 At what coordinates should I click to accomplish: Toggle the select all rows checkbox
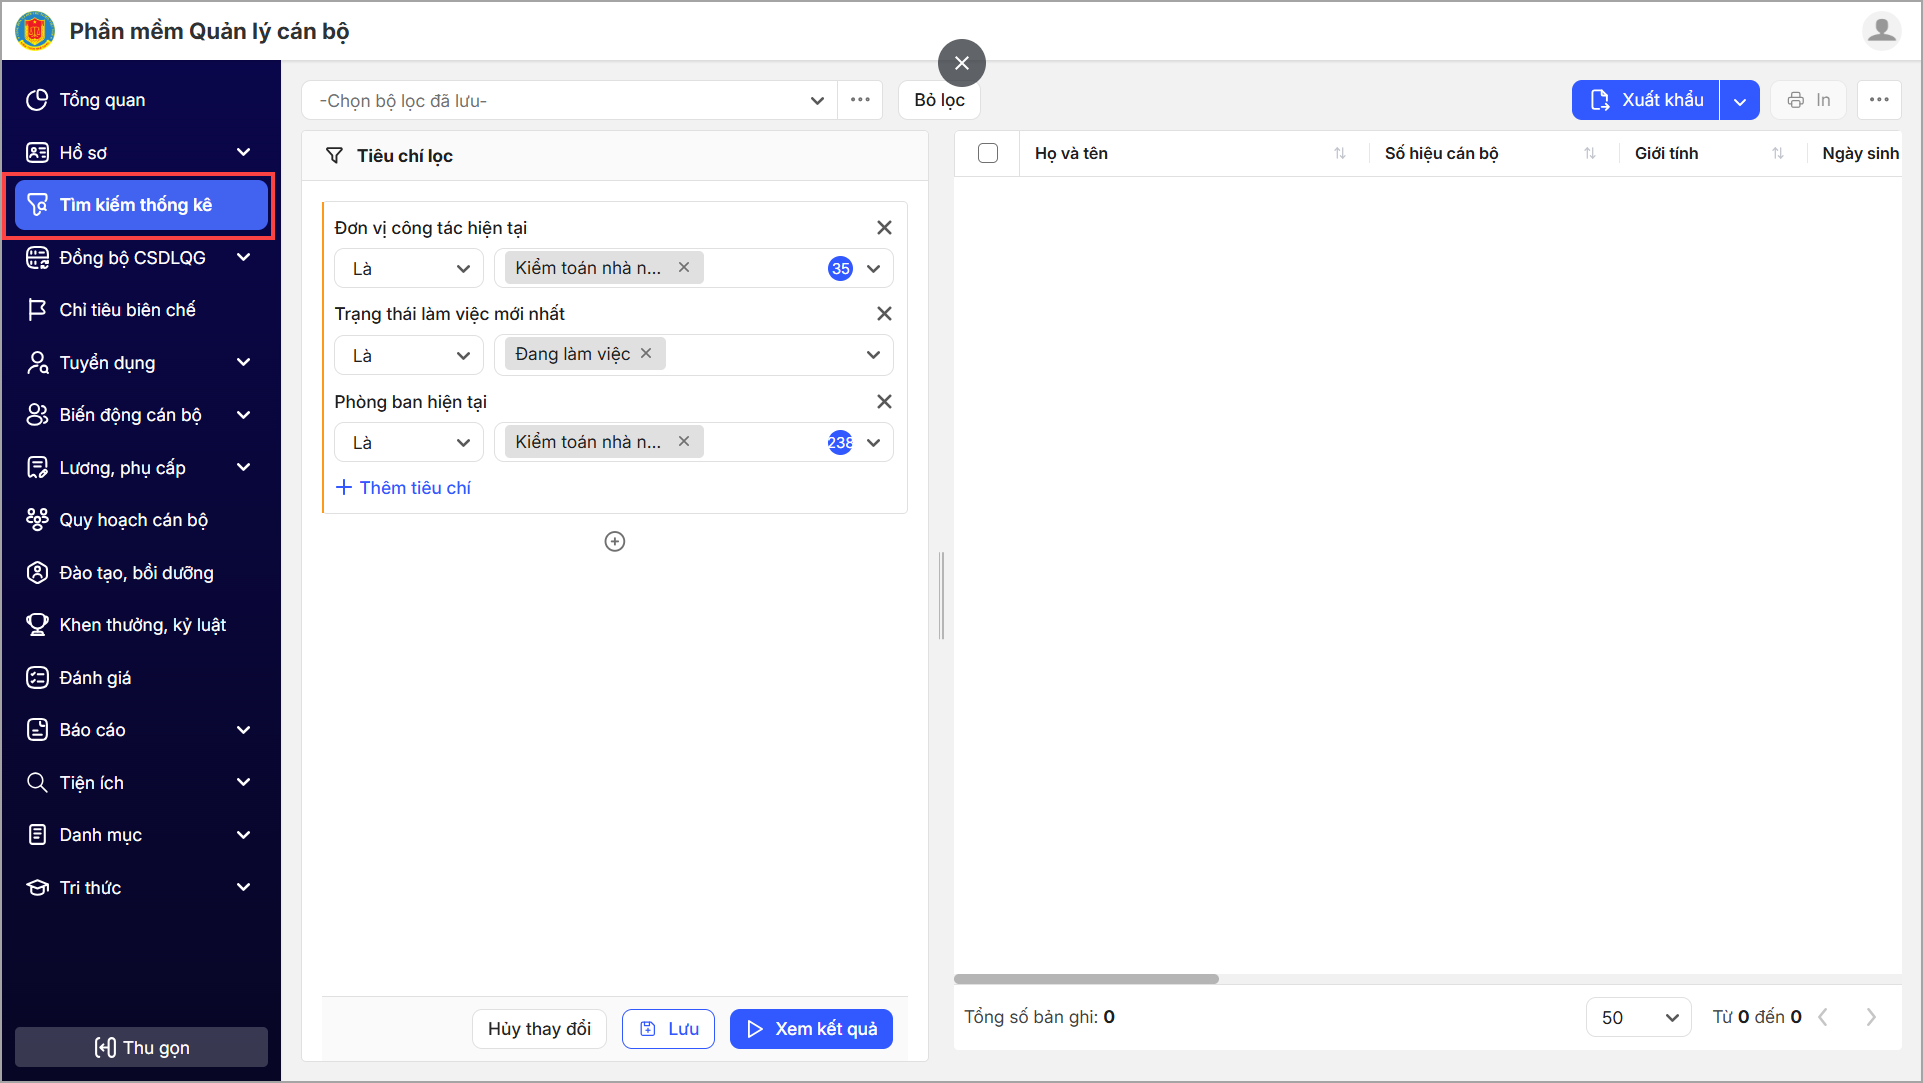pos(988,154)
